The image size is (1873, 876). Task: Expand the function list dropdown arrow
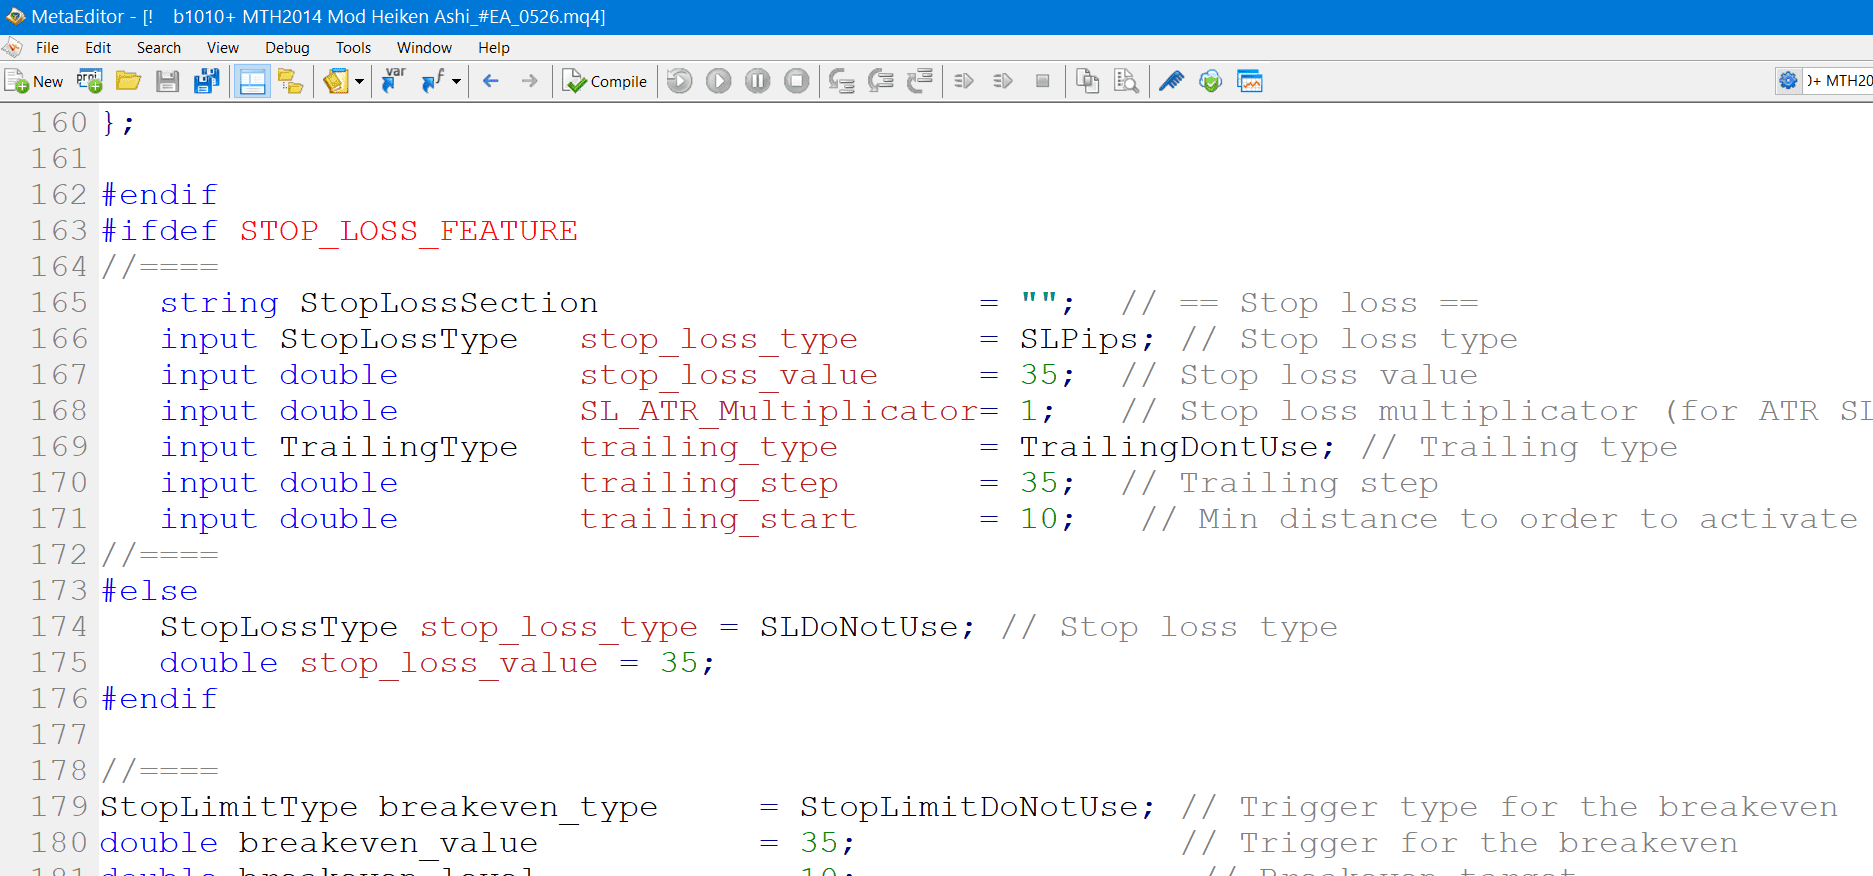[x=456, y=81]
